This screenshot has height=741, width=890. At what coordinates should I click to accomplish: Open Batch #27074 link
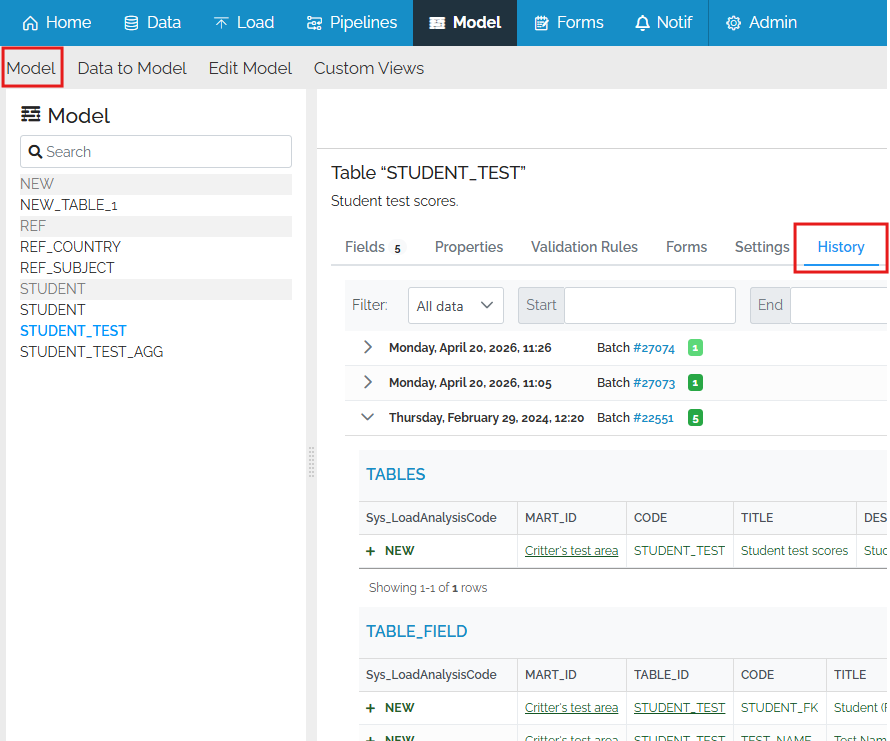pos(654,348)
